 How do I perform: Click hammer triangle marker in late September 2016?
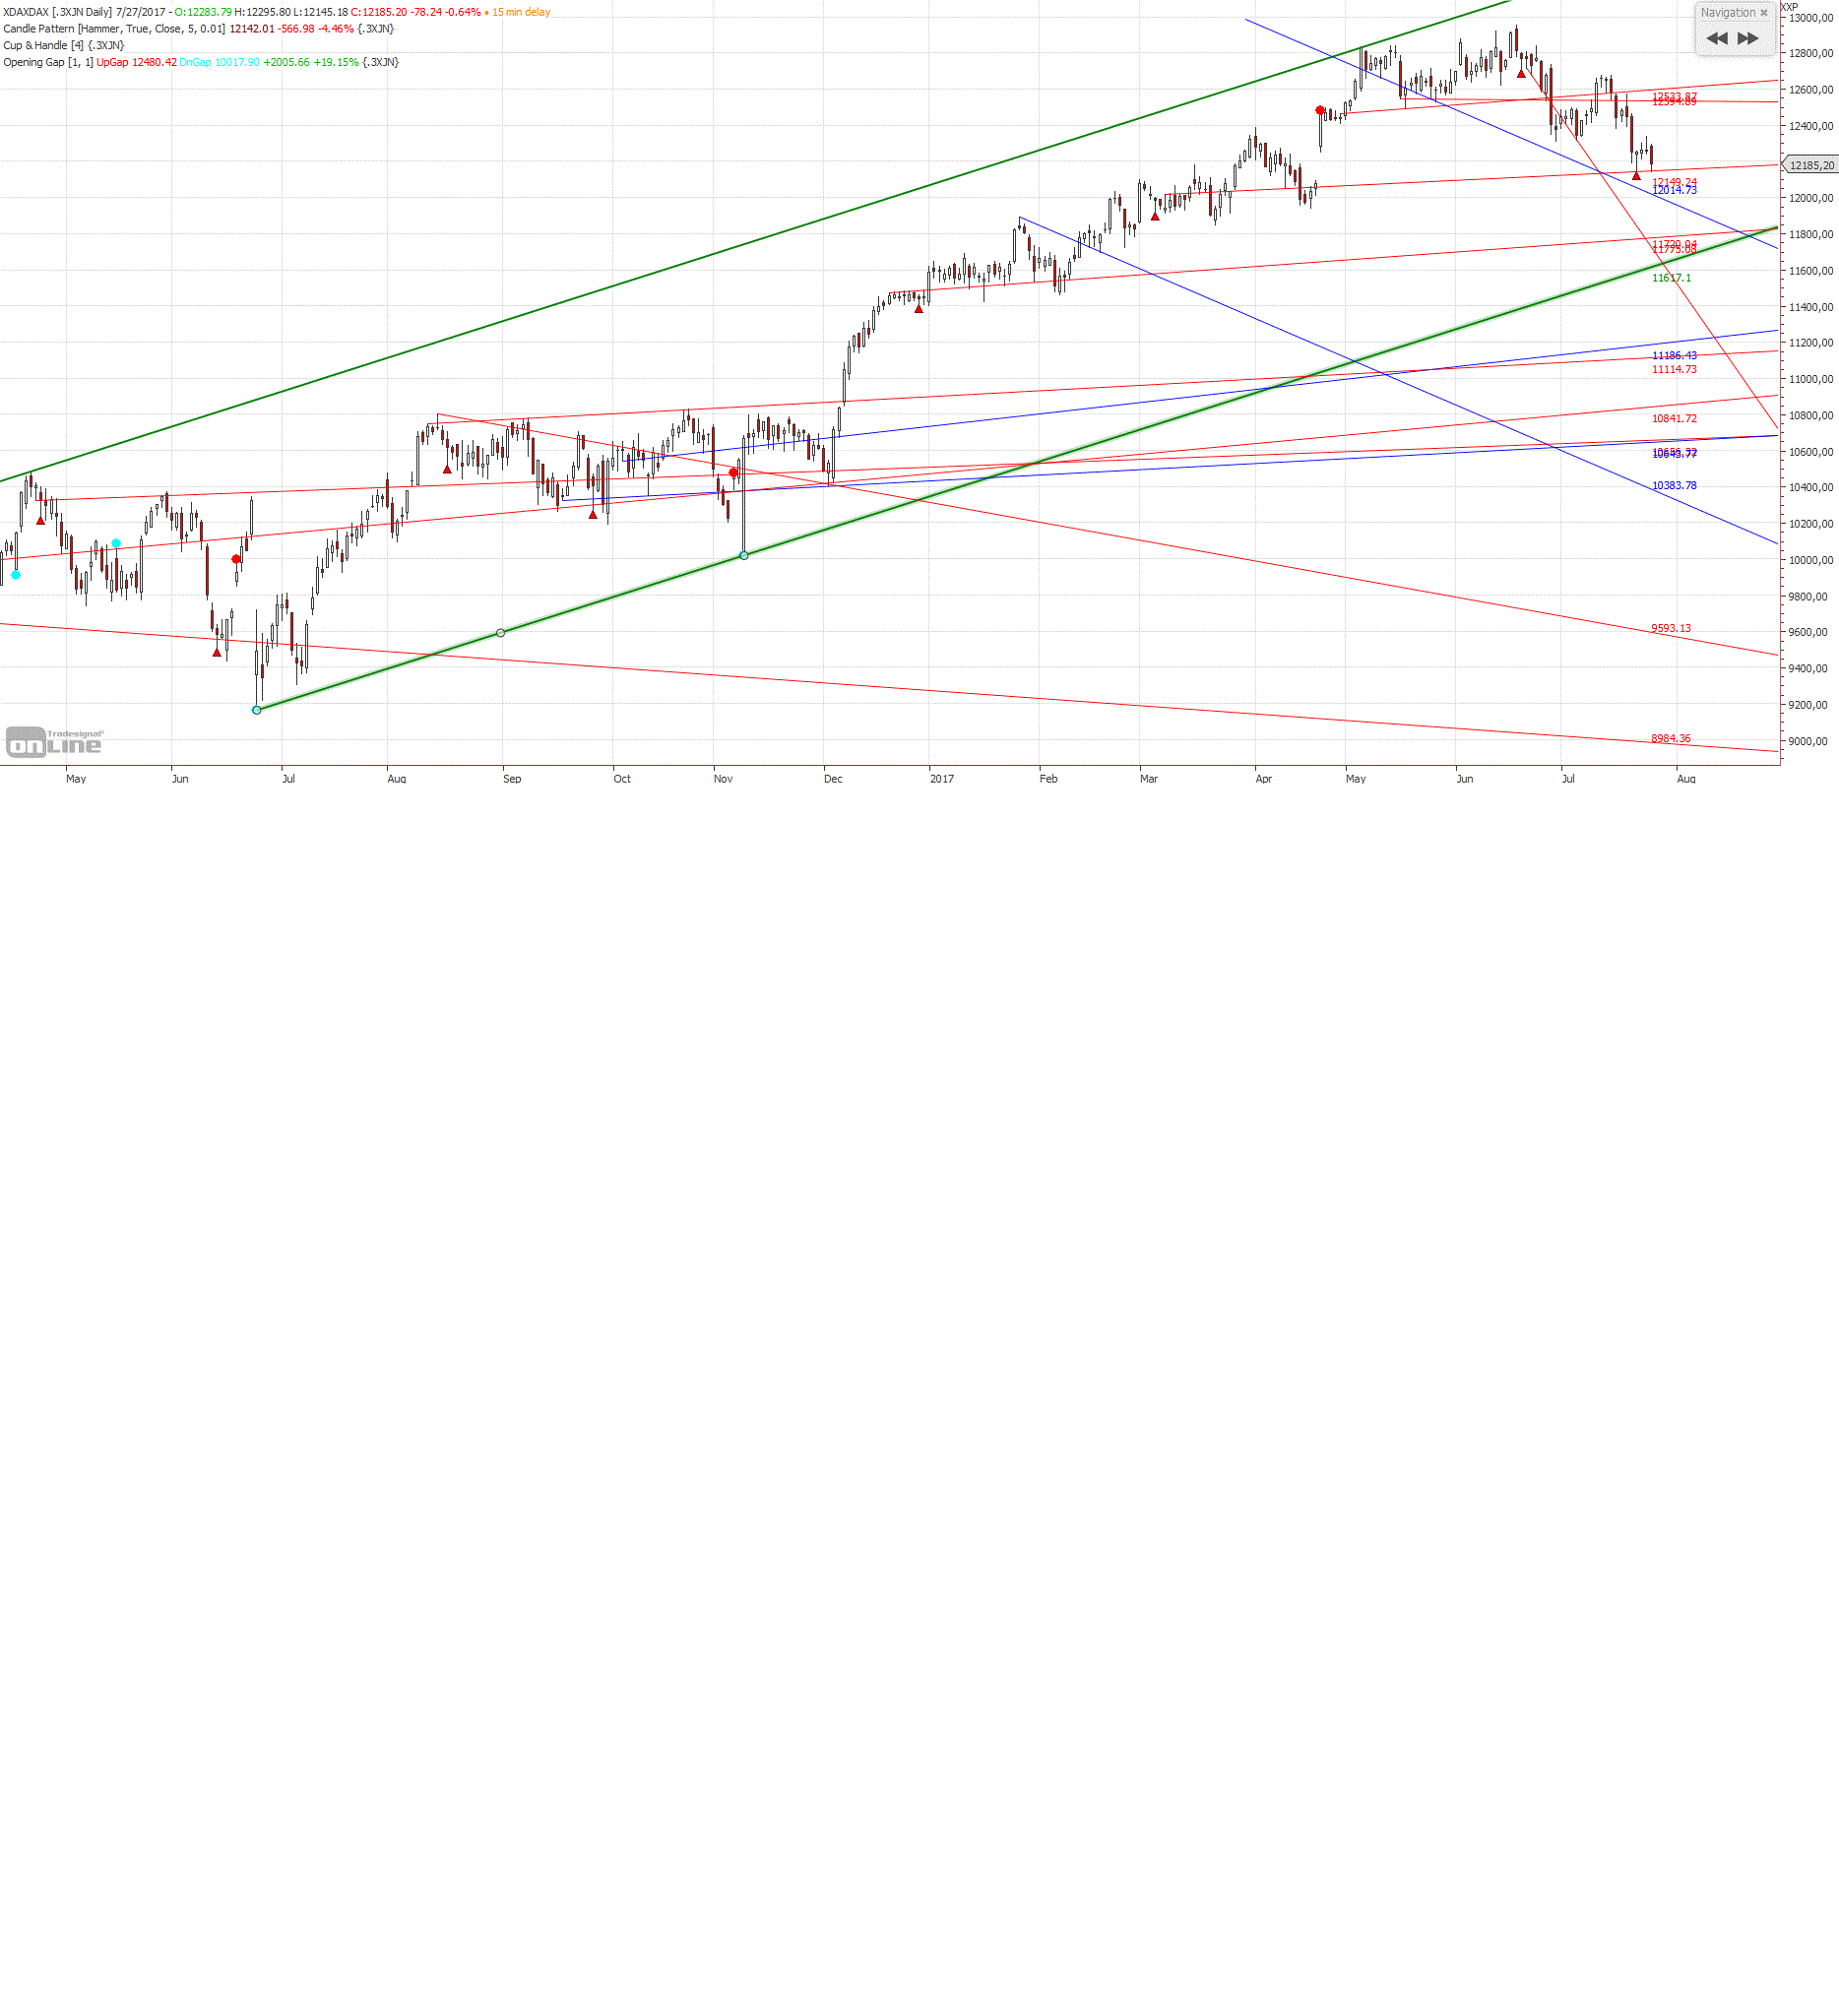[593, 515]
